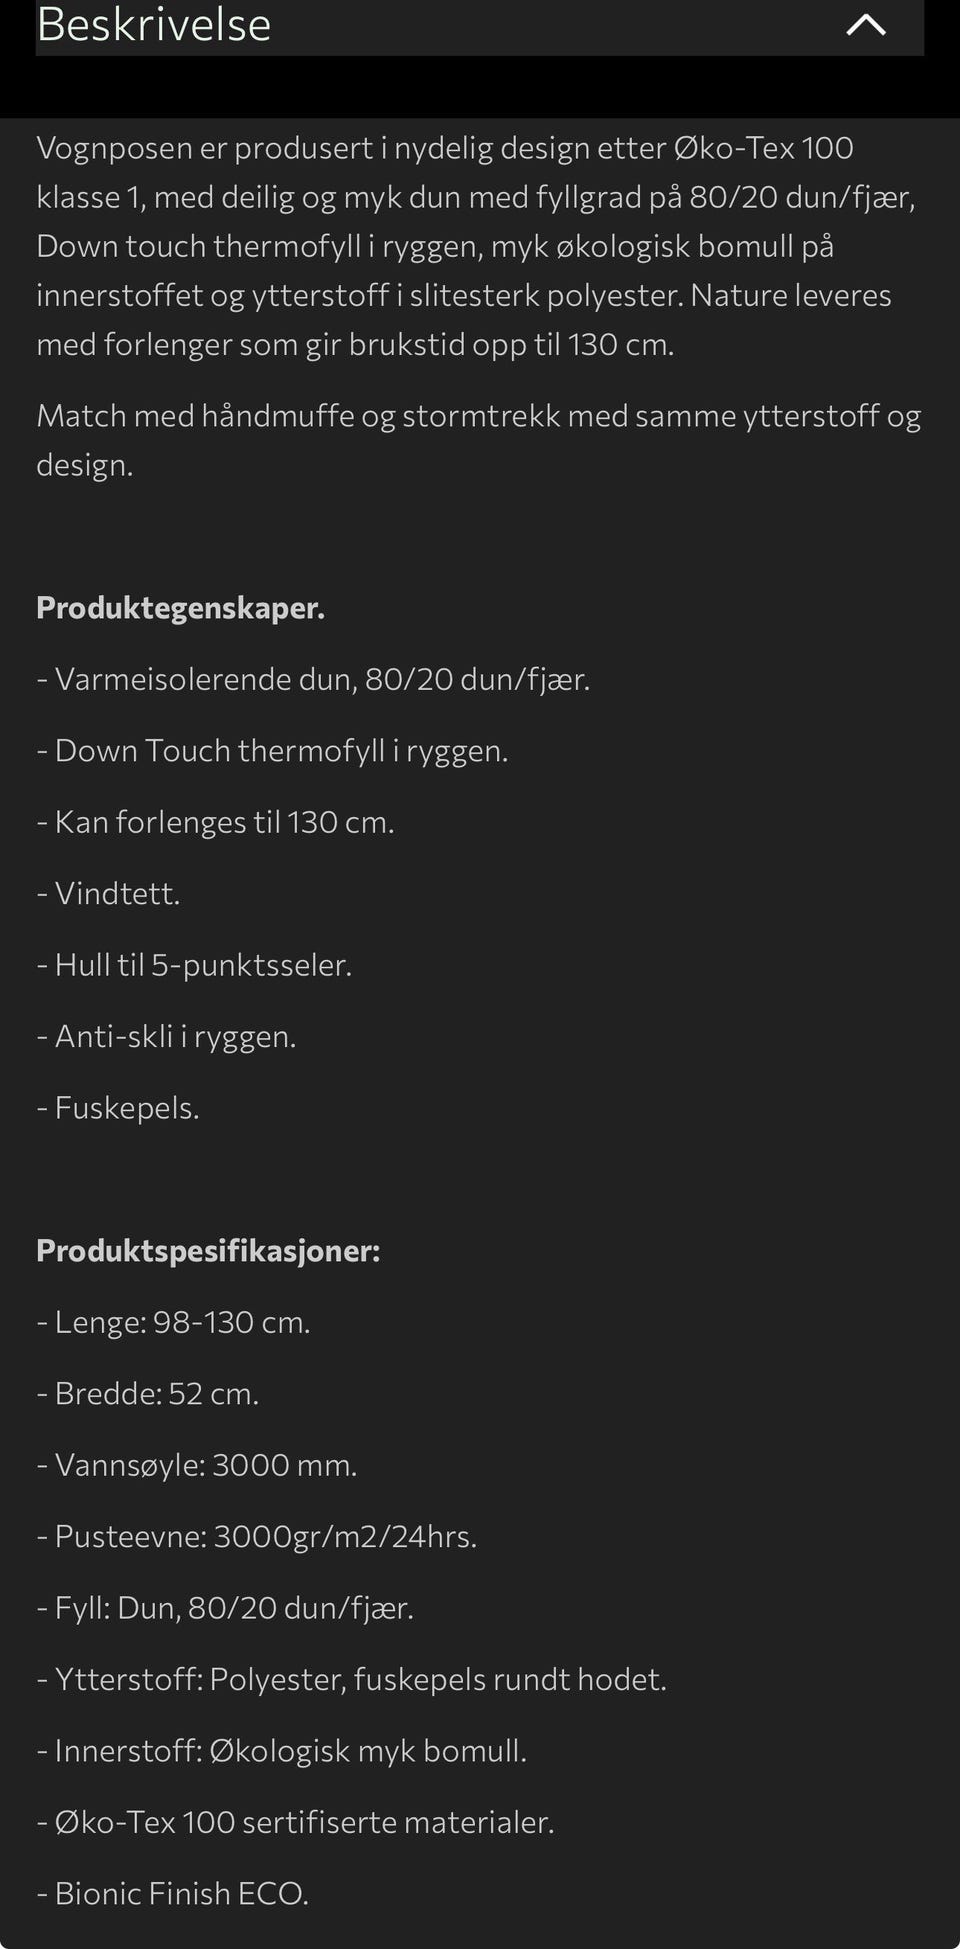
Task: Click the Anti-skli i ryggen line
Action: [166, 1037]
